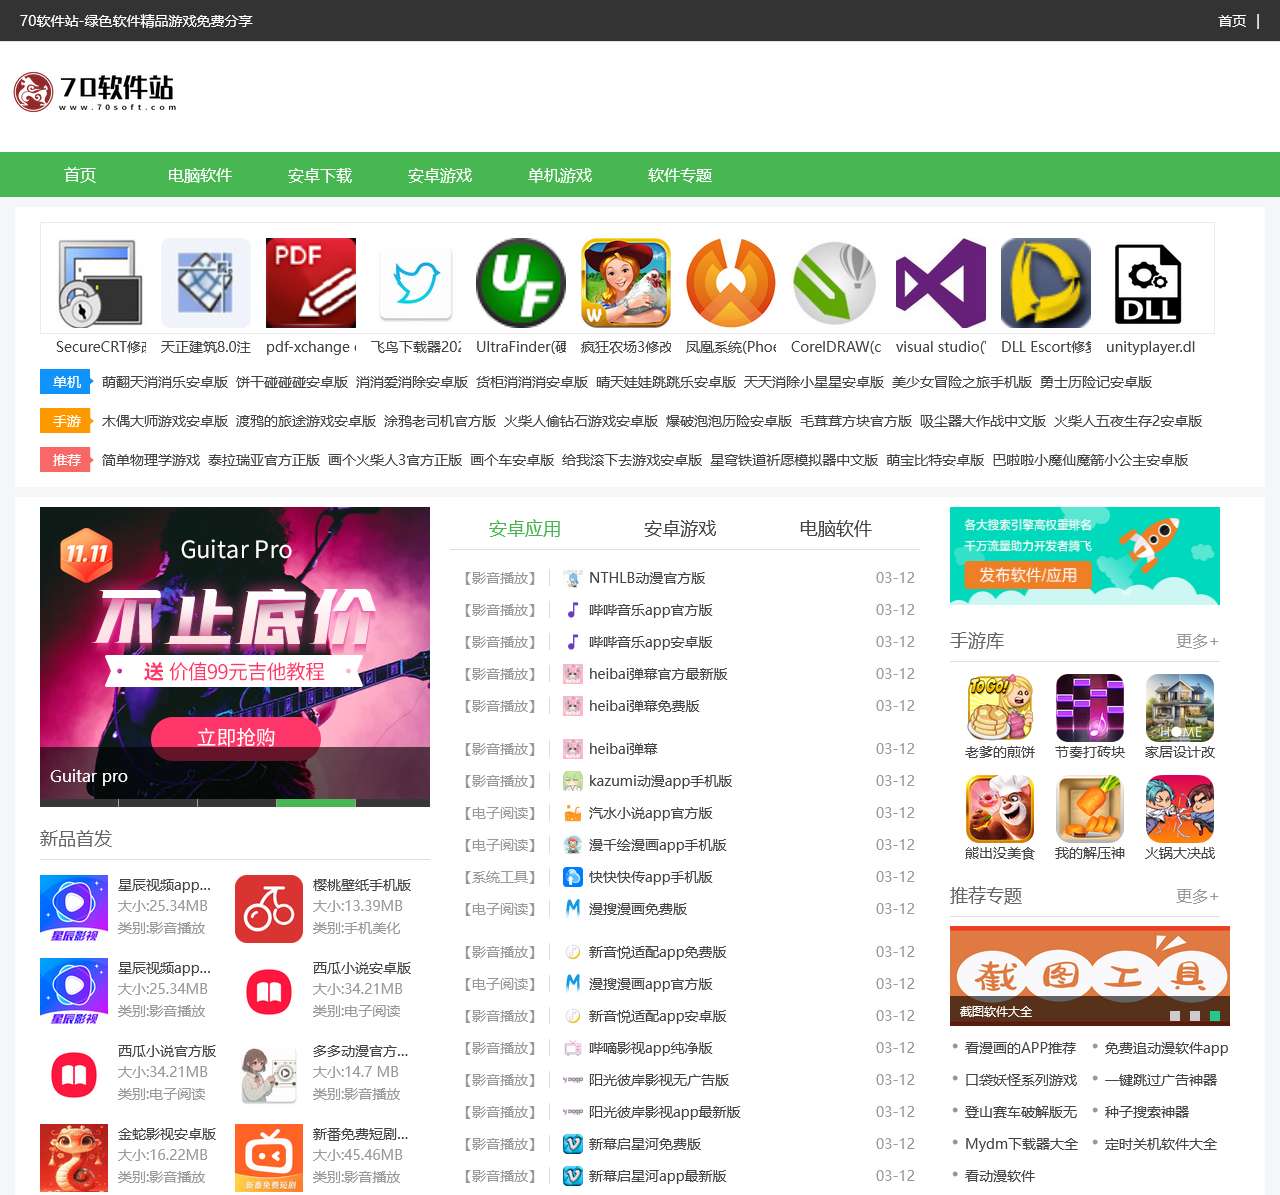The height and width of the screenshot is (1195, 1280).
Task: Go to 首页 in green navigation bar
Action: tap(80, 175)
